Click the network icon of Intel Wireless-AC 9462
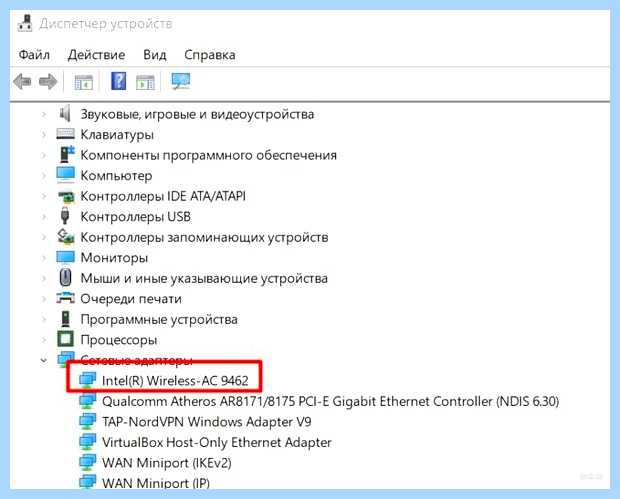 click(87, 380)
